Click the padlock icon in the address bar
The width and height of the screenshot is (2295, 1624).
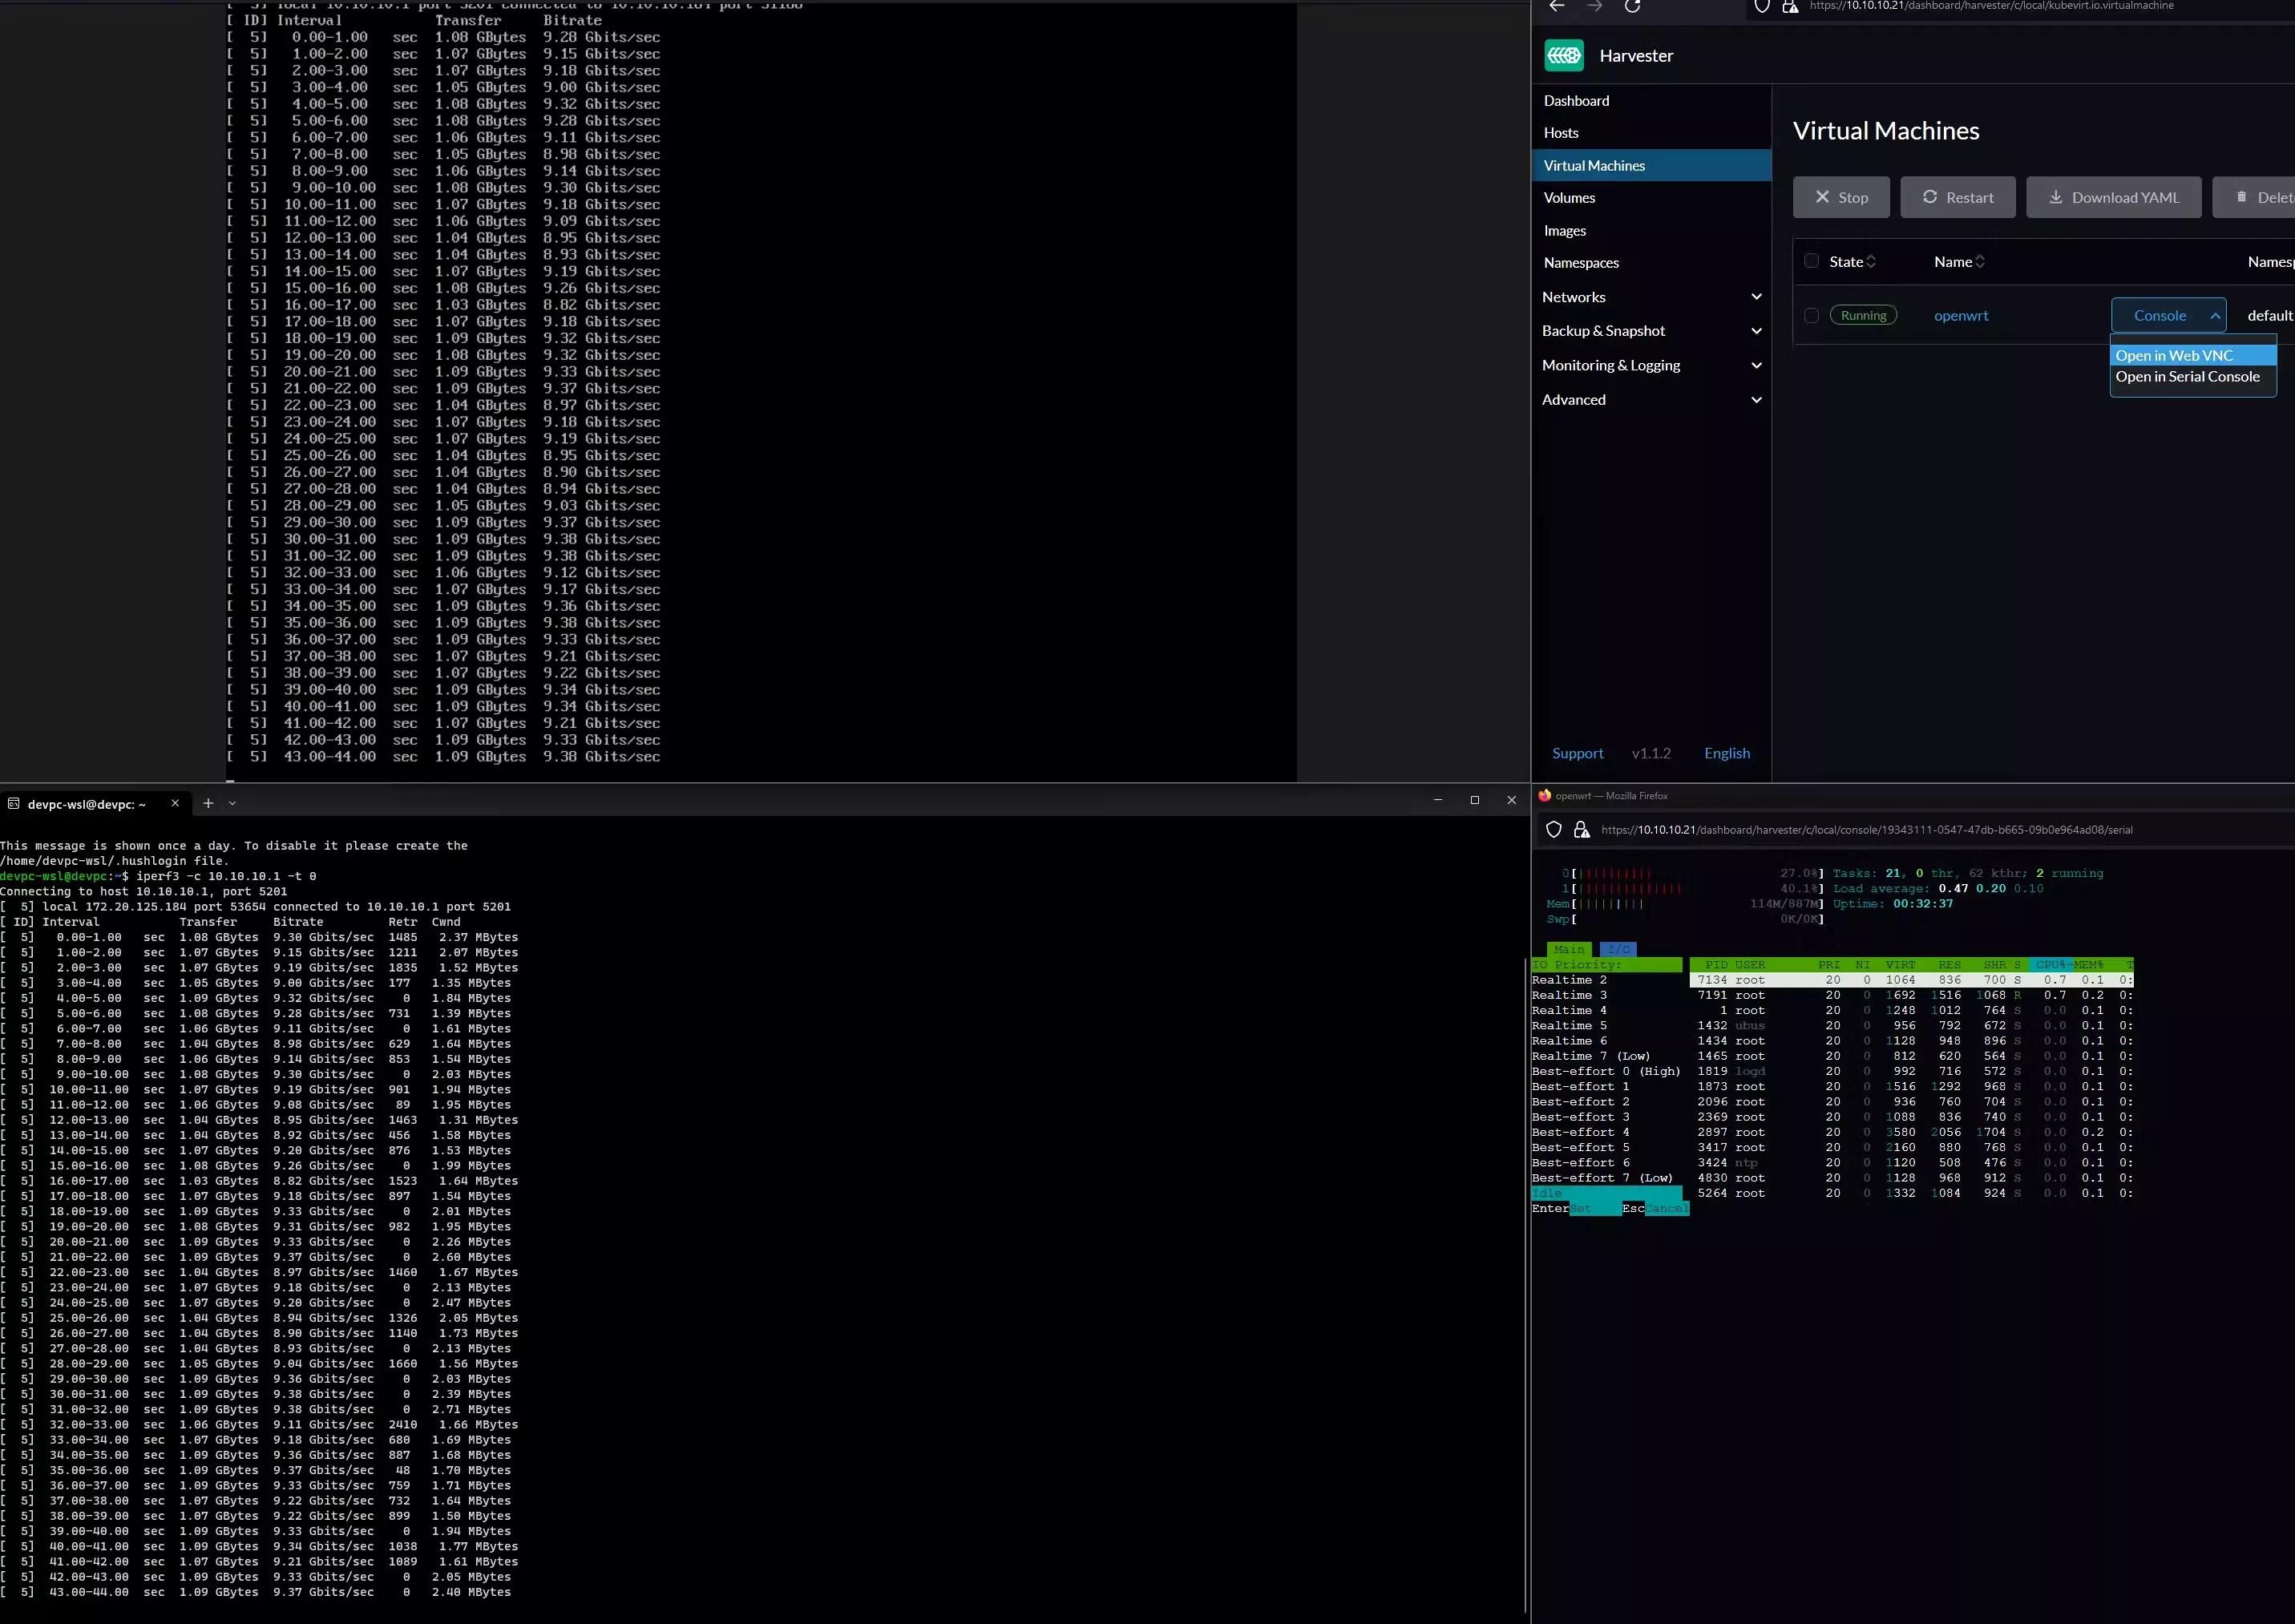(1790, 6)
